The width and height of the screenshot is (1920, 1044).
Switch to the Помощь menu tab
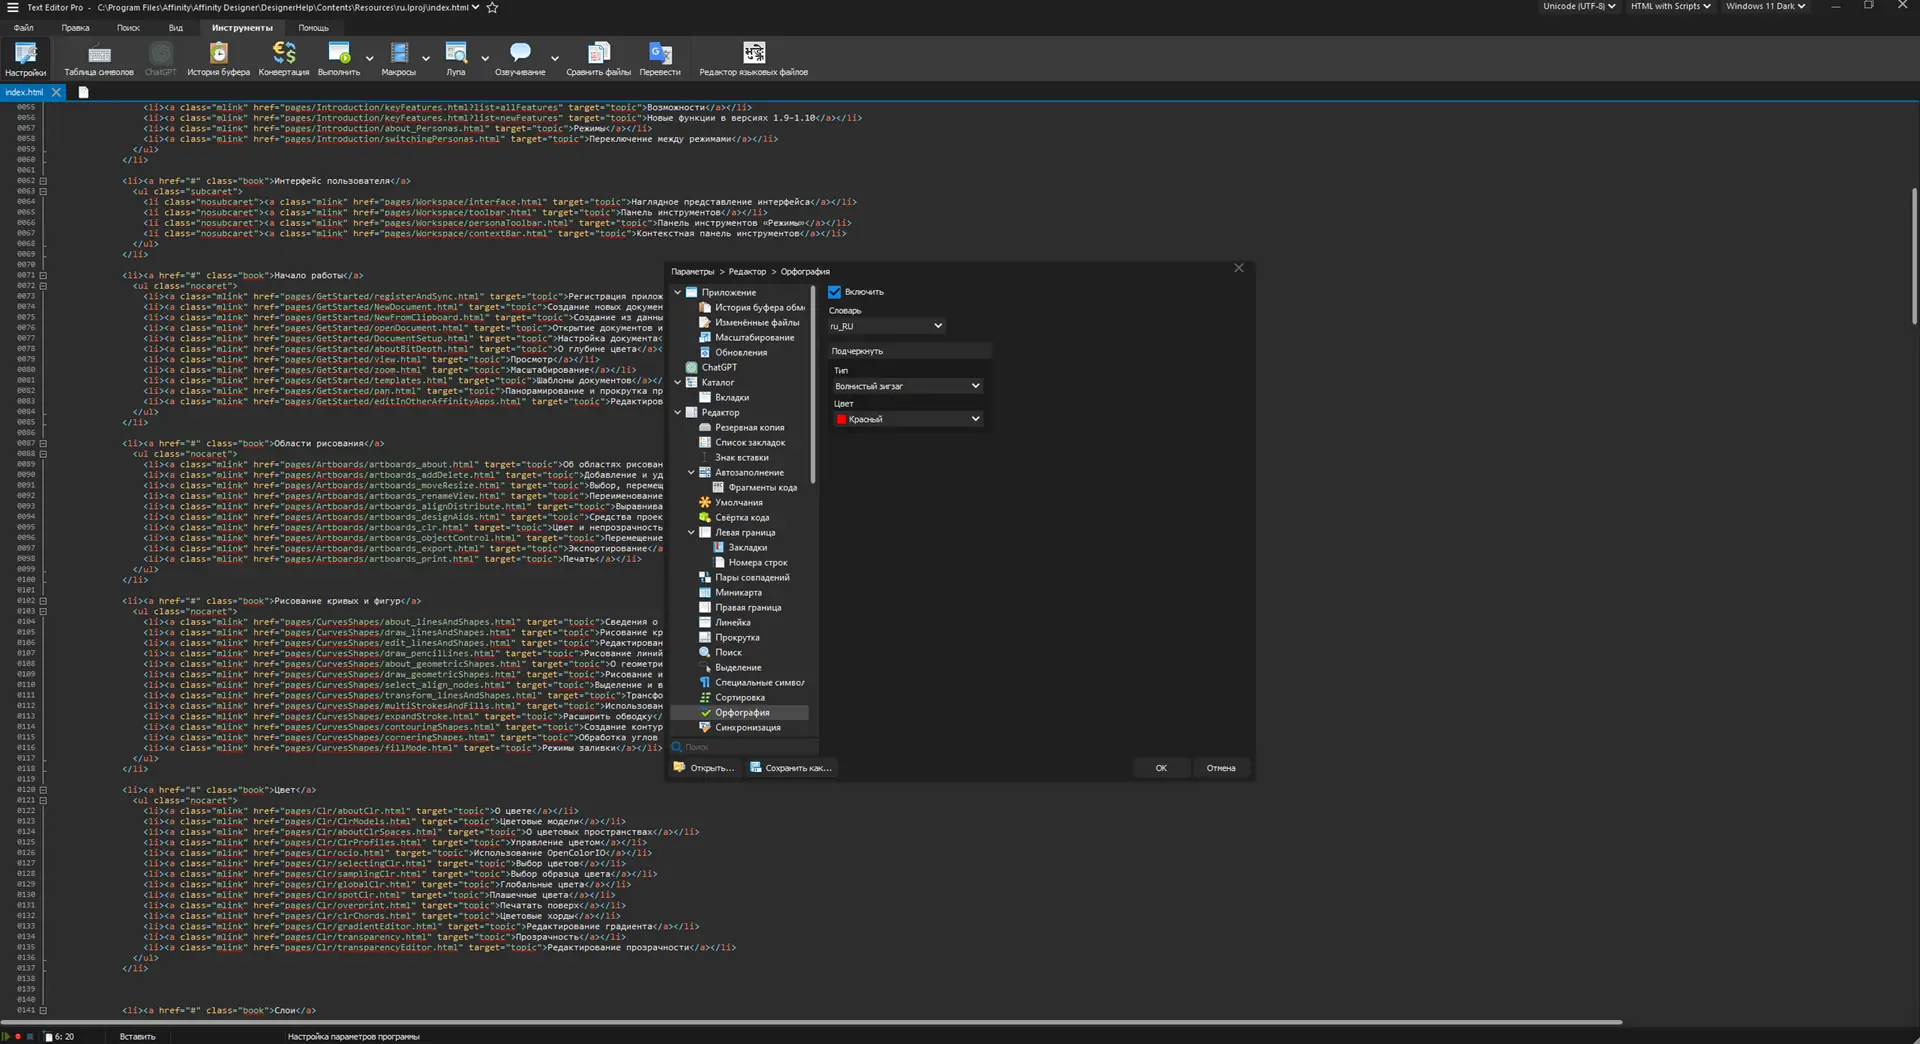pos(313,28)
